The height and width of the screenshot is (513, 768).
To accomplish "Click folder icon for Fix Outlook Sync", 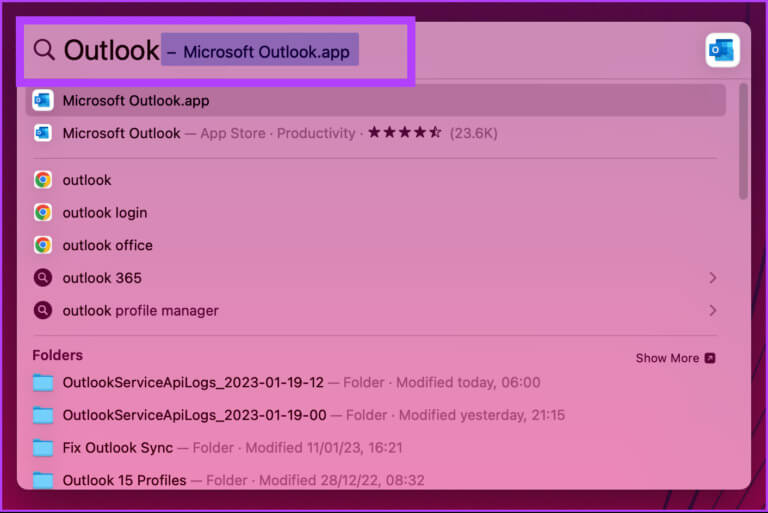I will (x=43, y=447).
